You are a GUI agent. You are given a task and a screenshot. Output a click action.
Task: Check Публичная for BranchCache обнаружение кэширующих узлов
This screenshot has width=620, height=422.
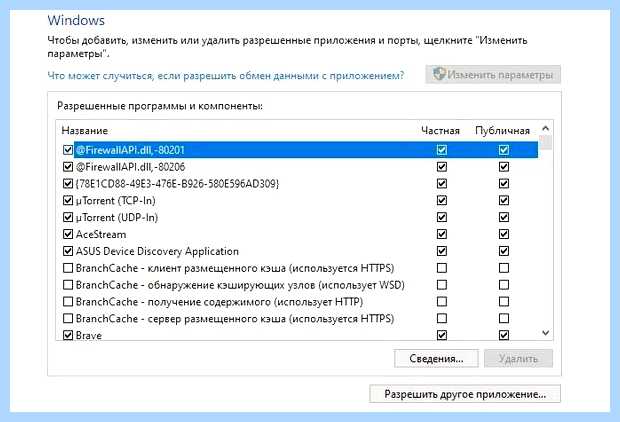tap(504, 285)
